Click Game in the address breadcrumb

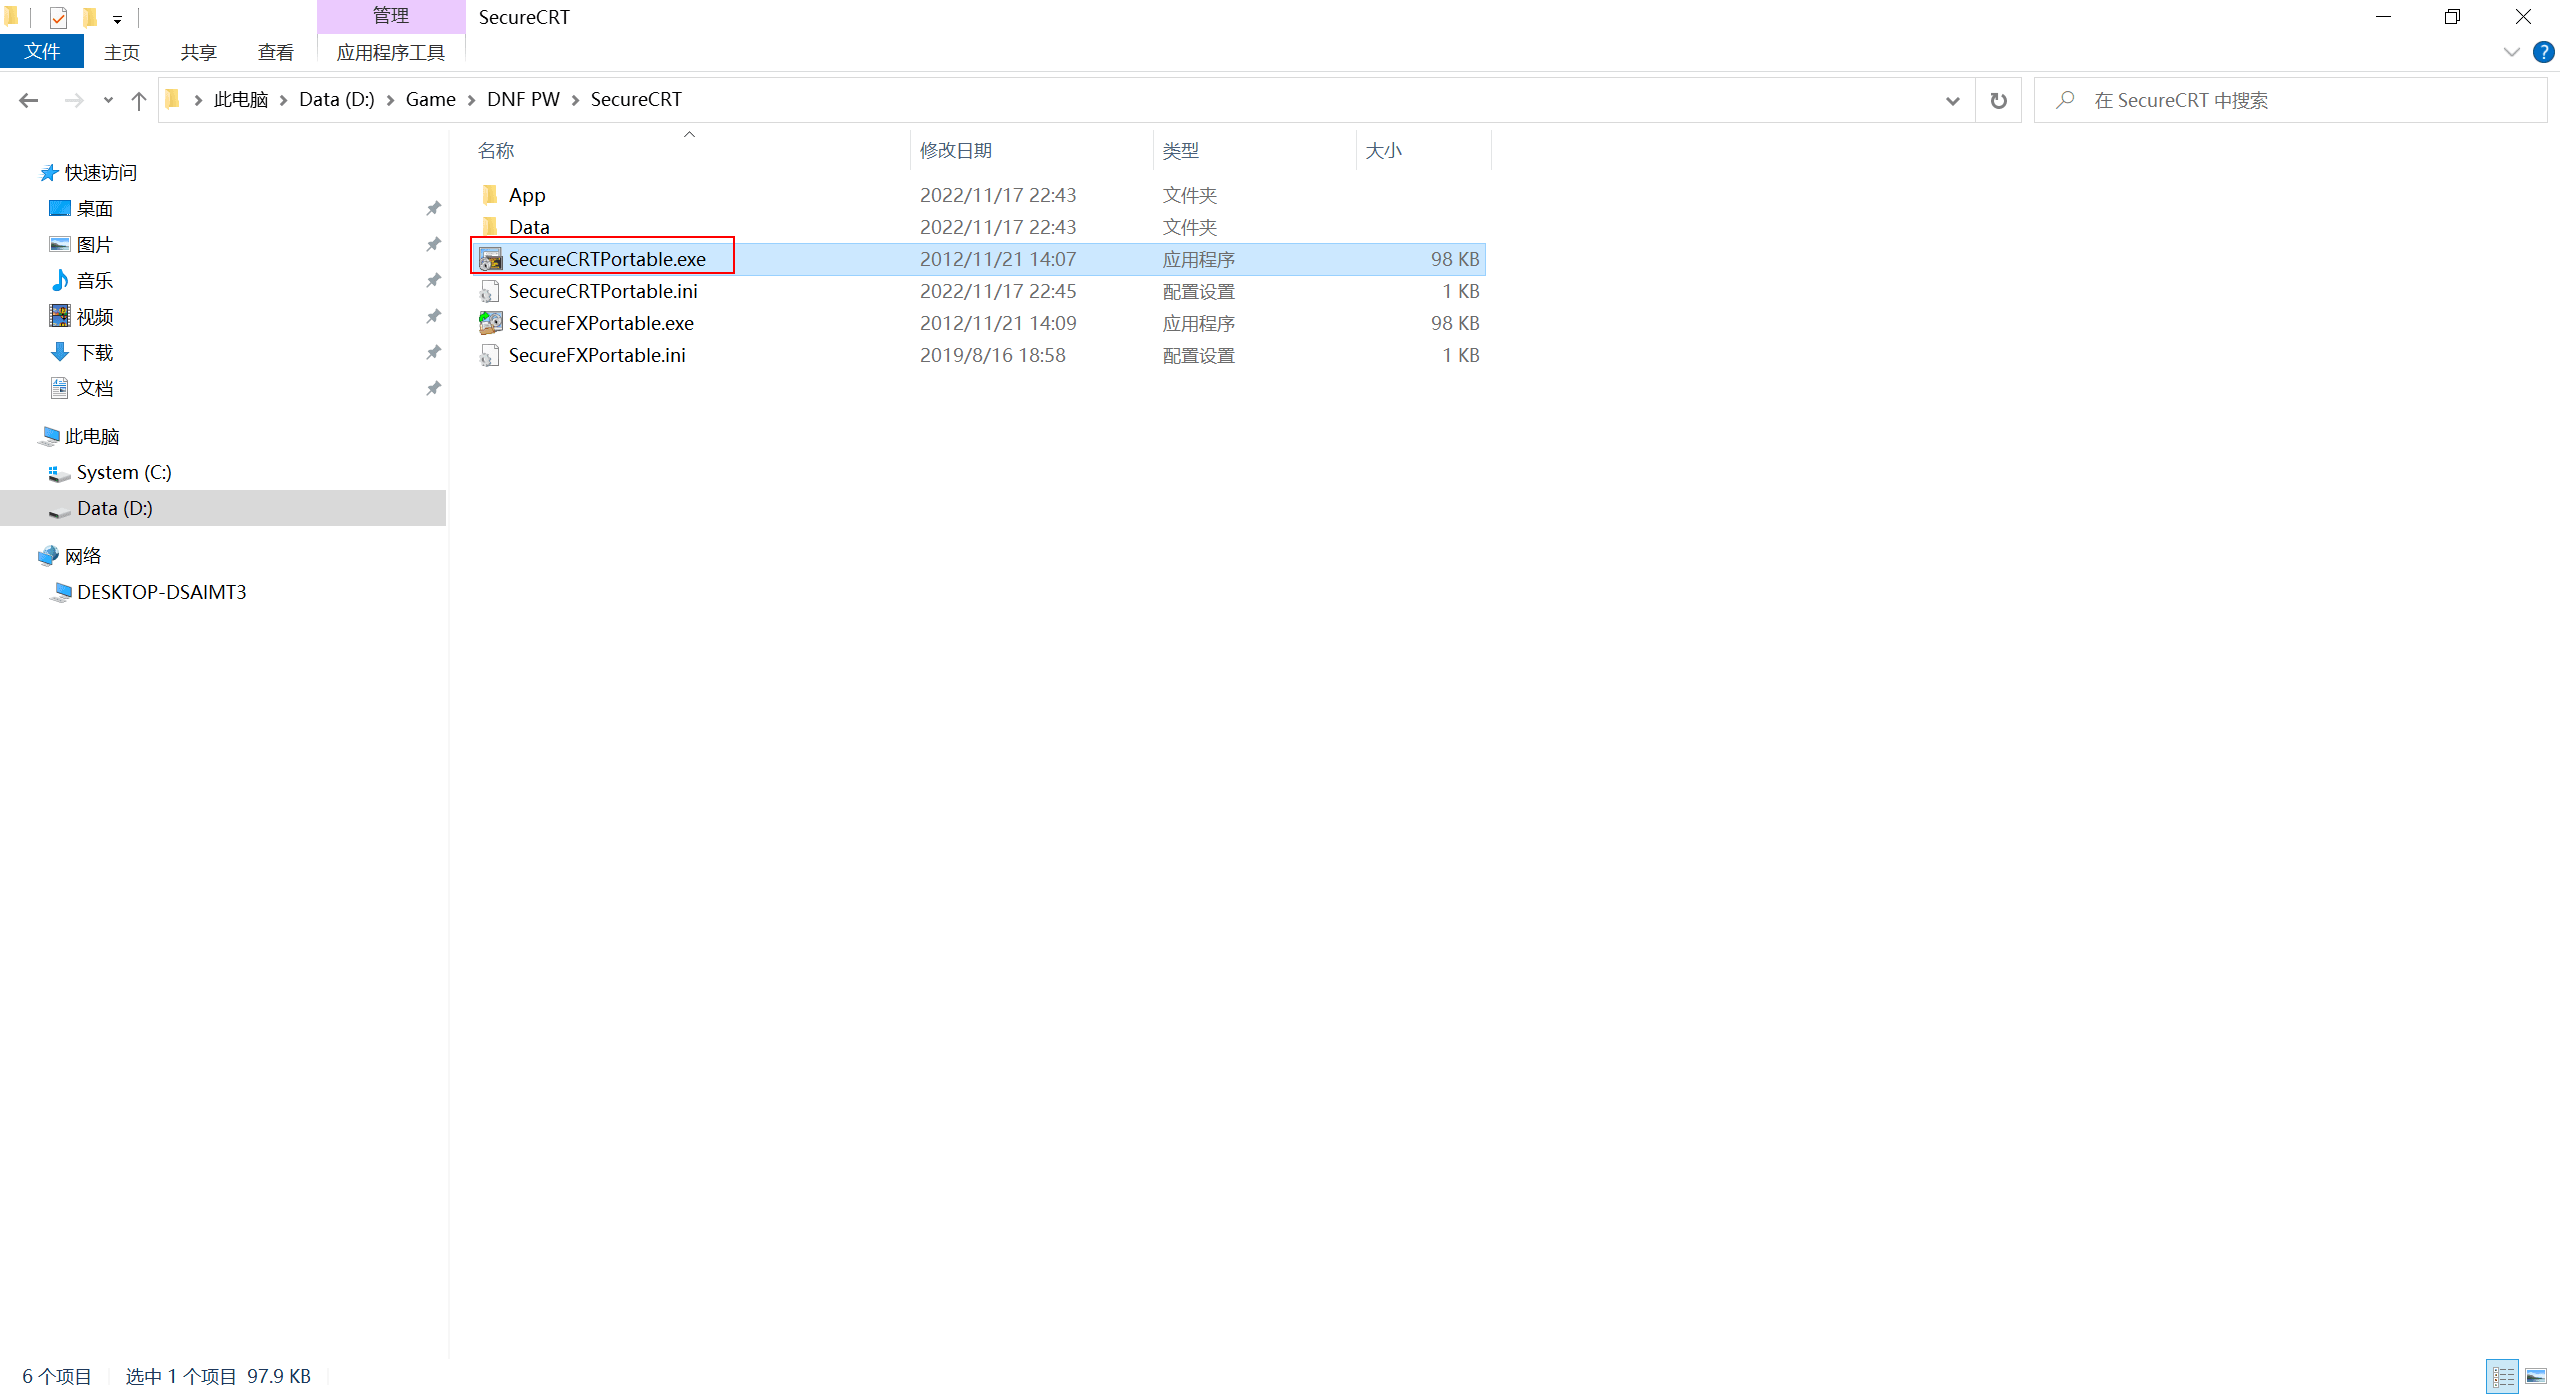tap(431, 100)
